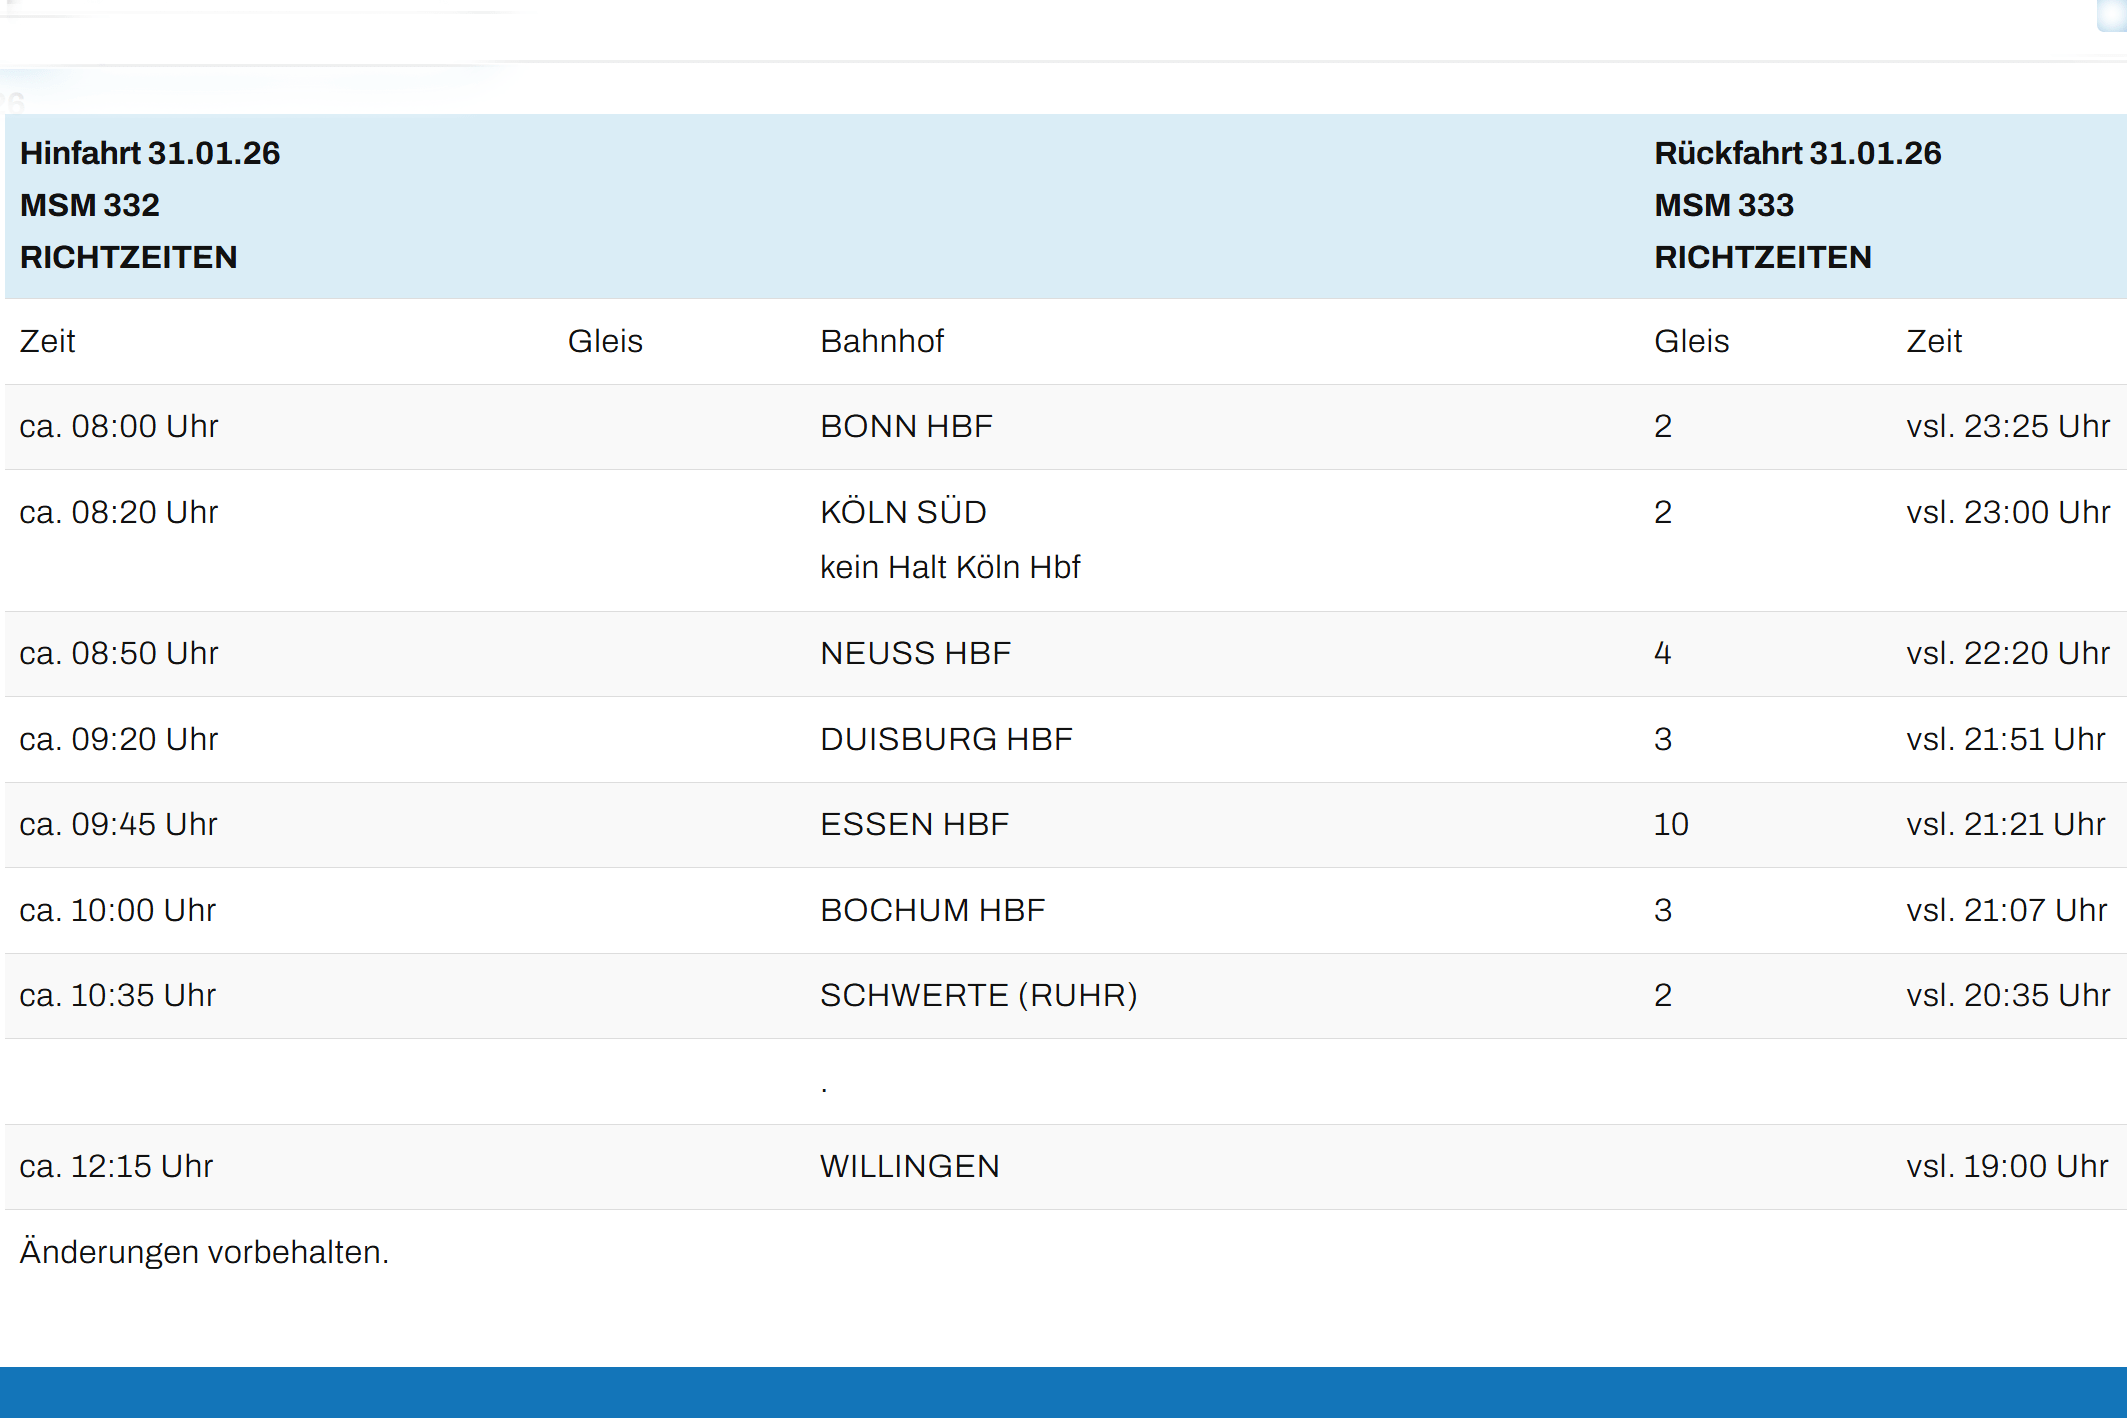Select the SCHWERTE (RUHR) station cell
The width and height of the screenshot is (2127, 1418).
point(978,995)
